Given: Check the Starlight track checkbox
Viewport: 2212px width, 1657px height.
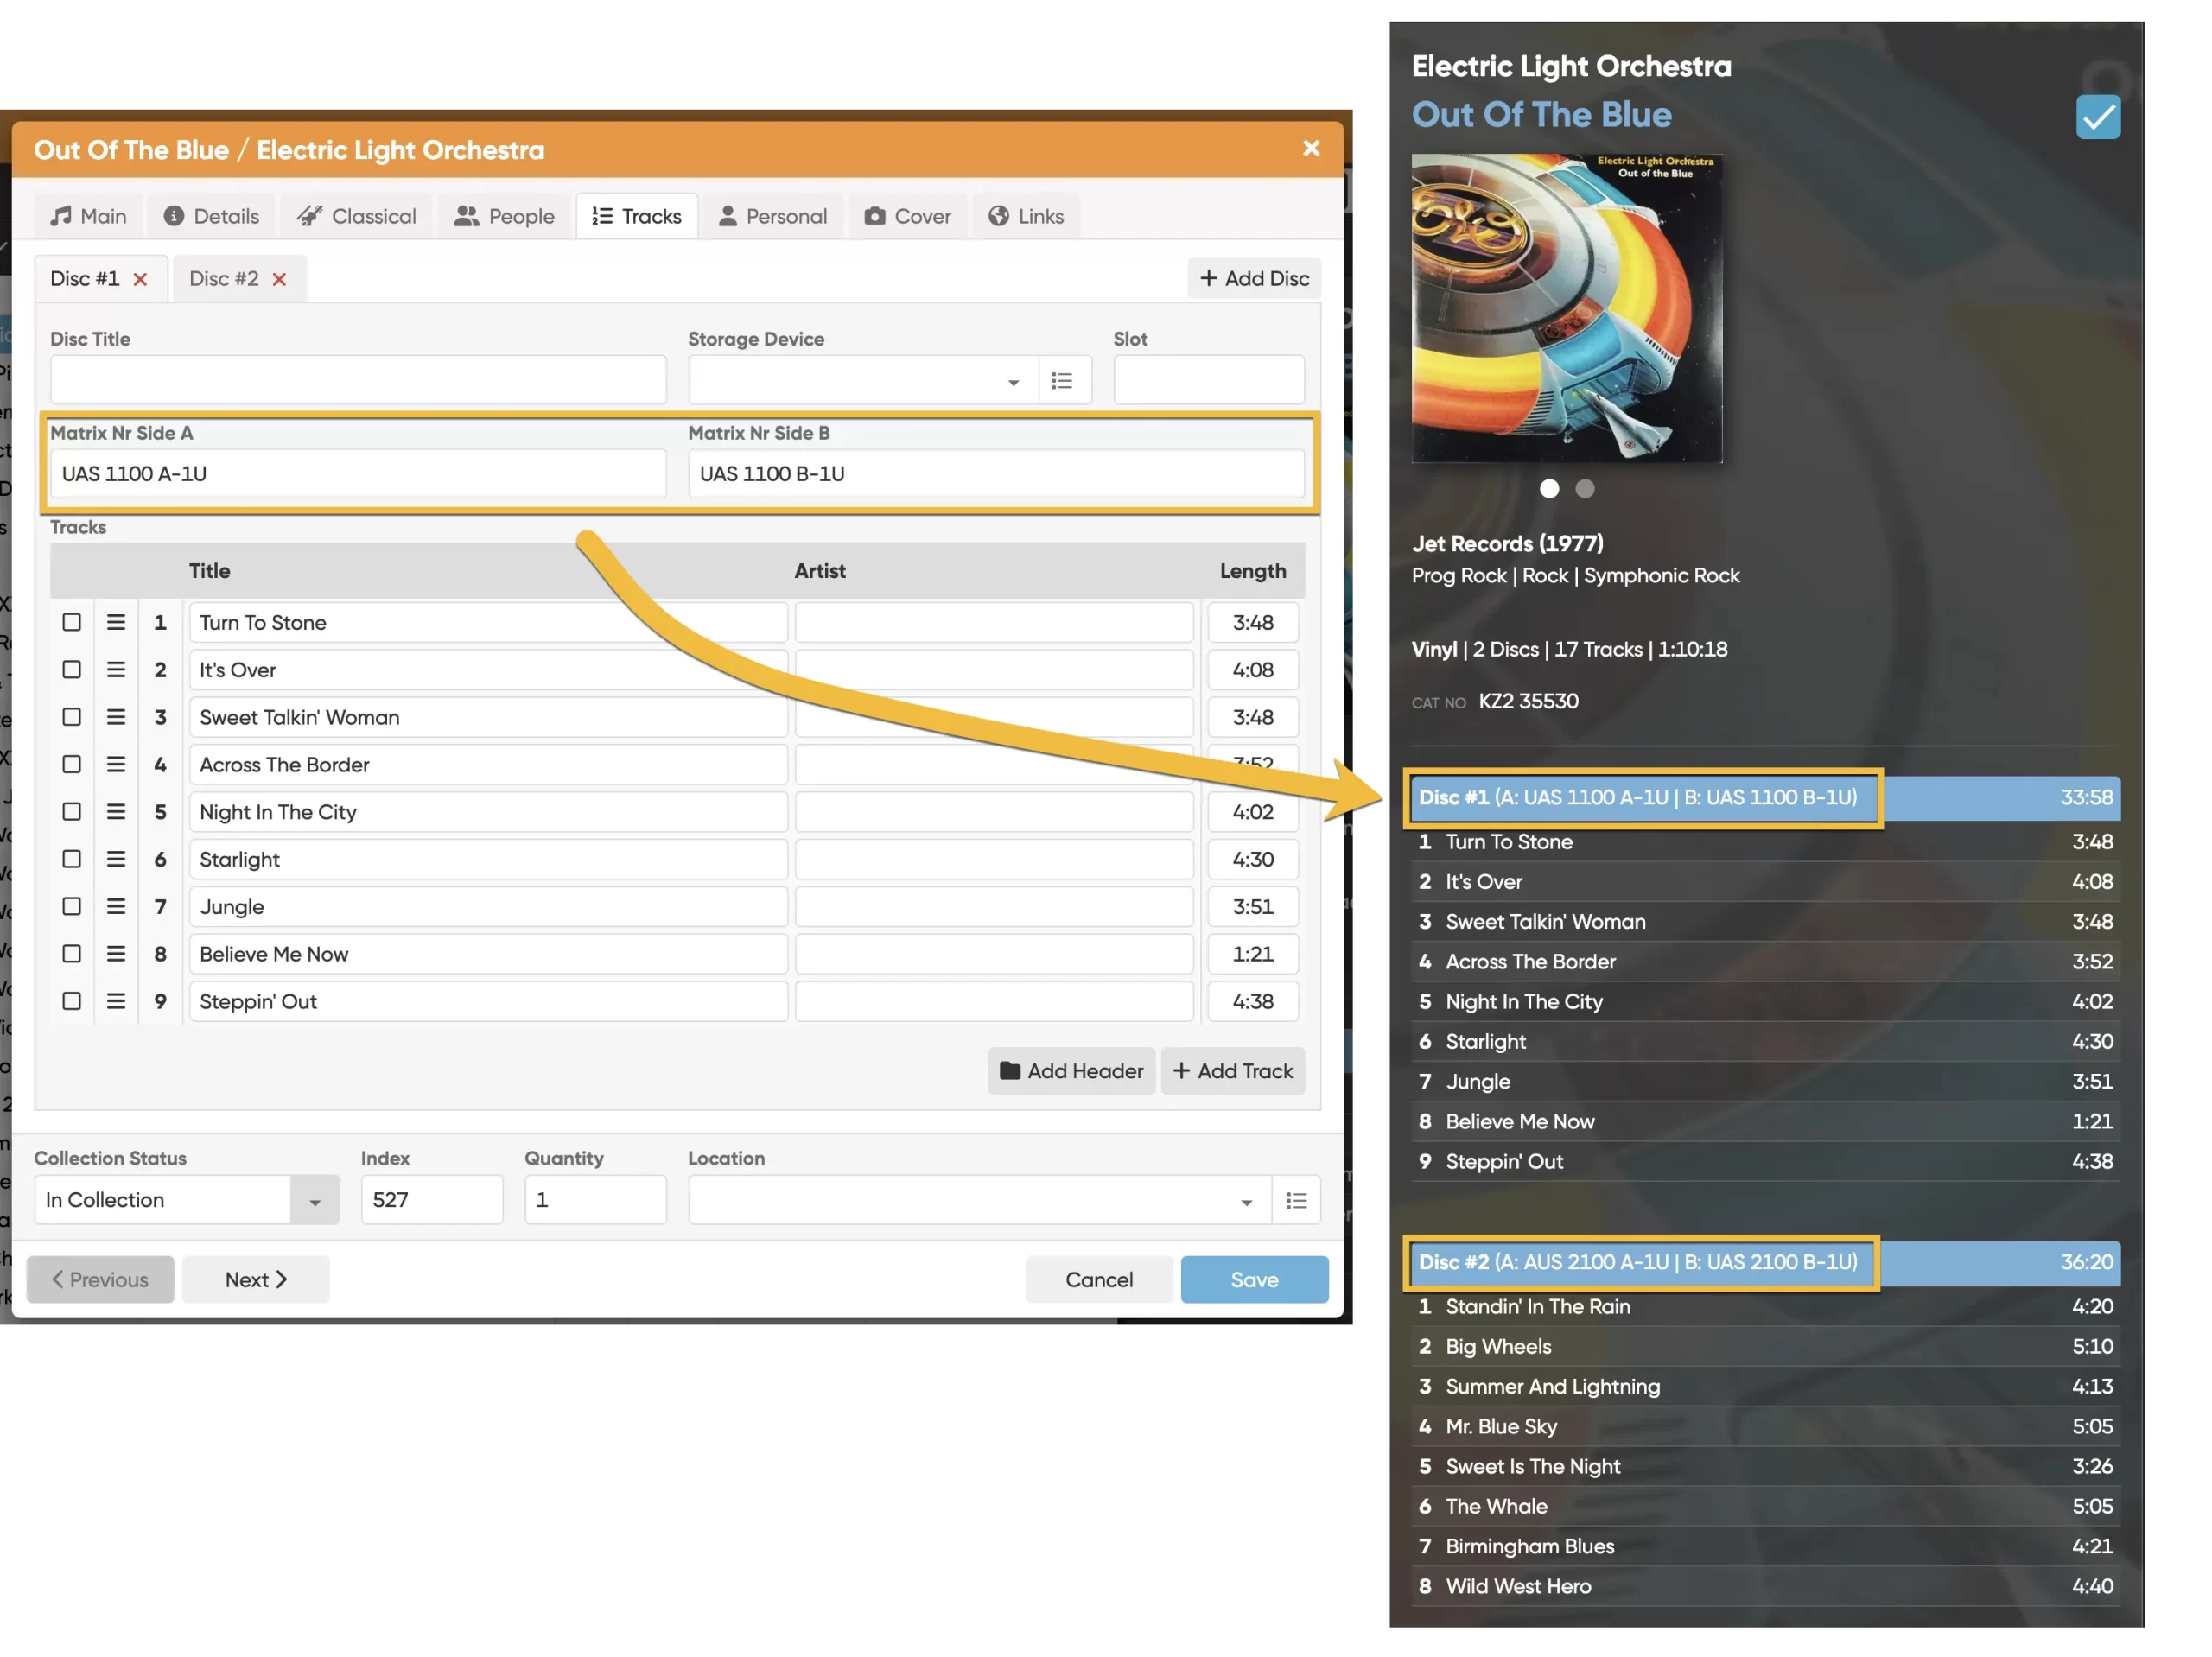Looking at the screenshot, I should 72,859.
